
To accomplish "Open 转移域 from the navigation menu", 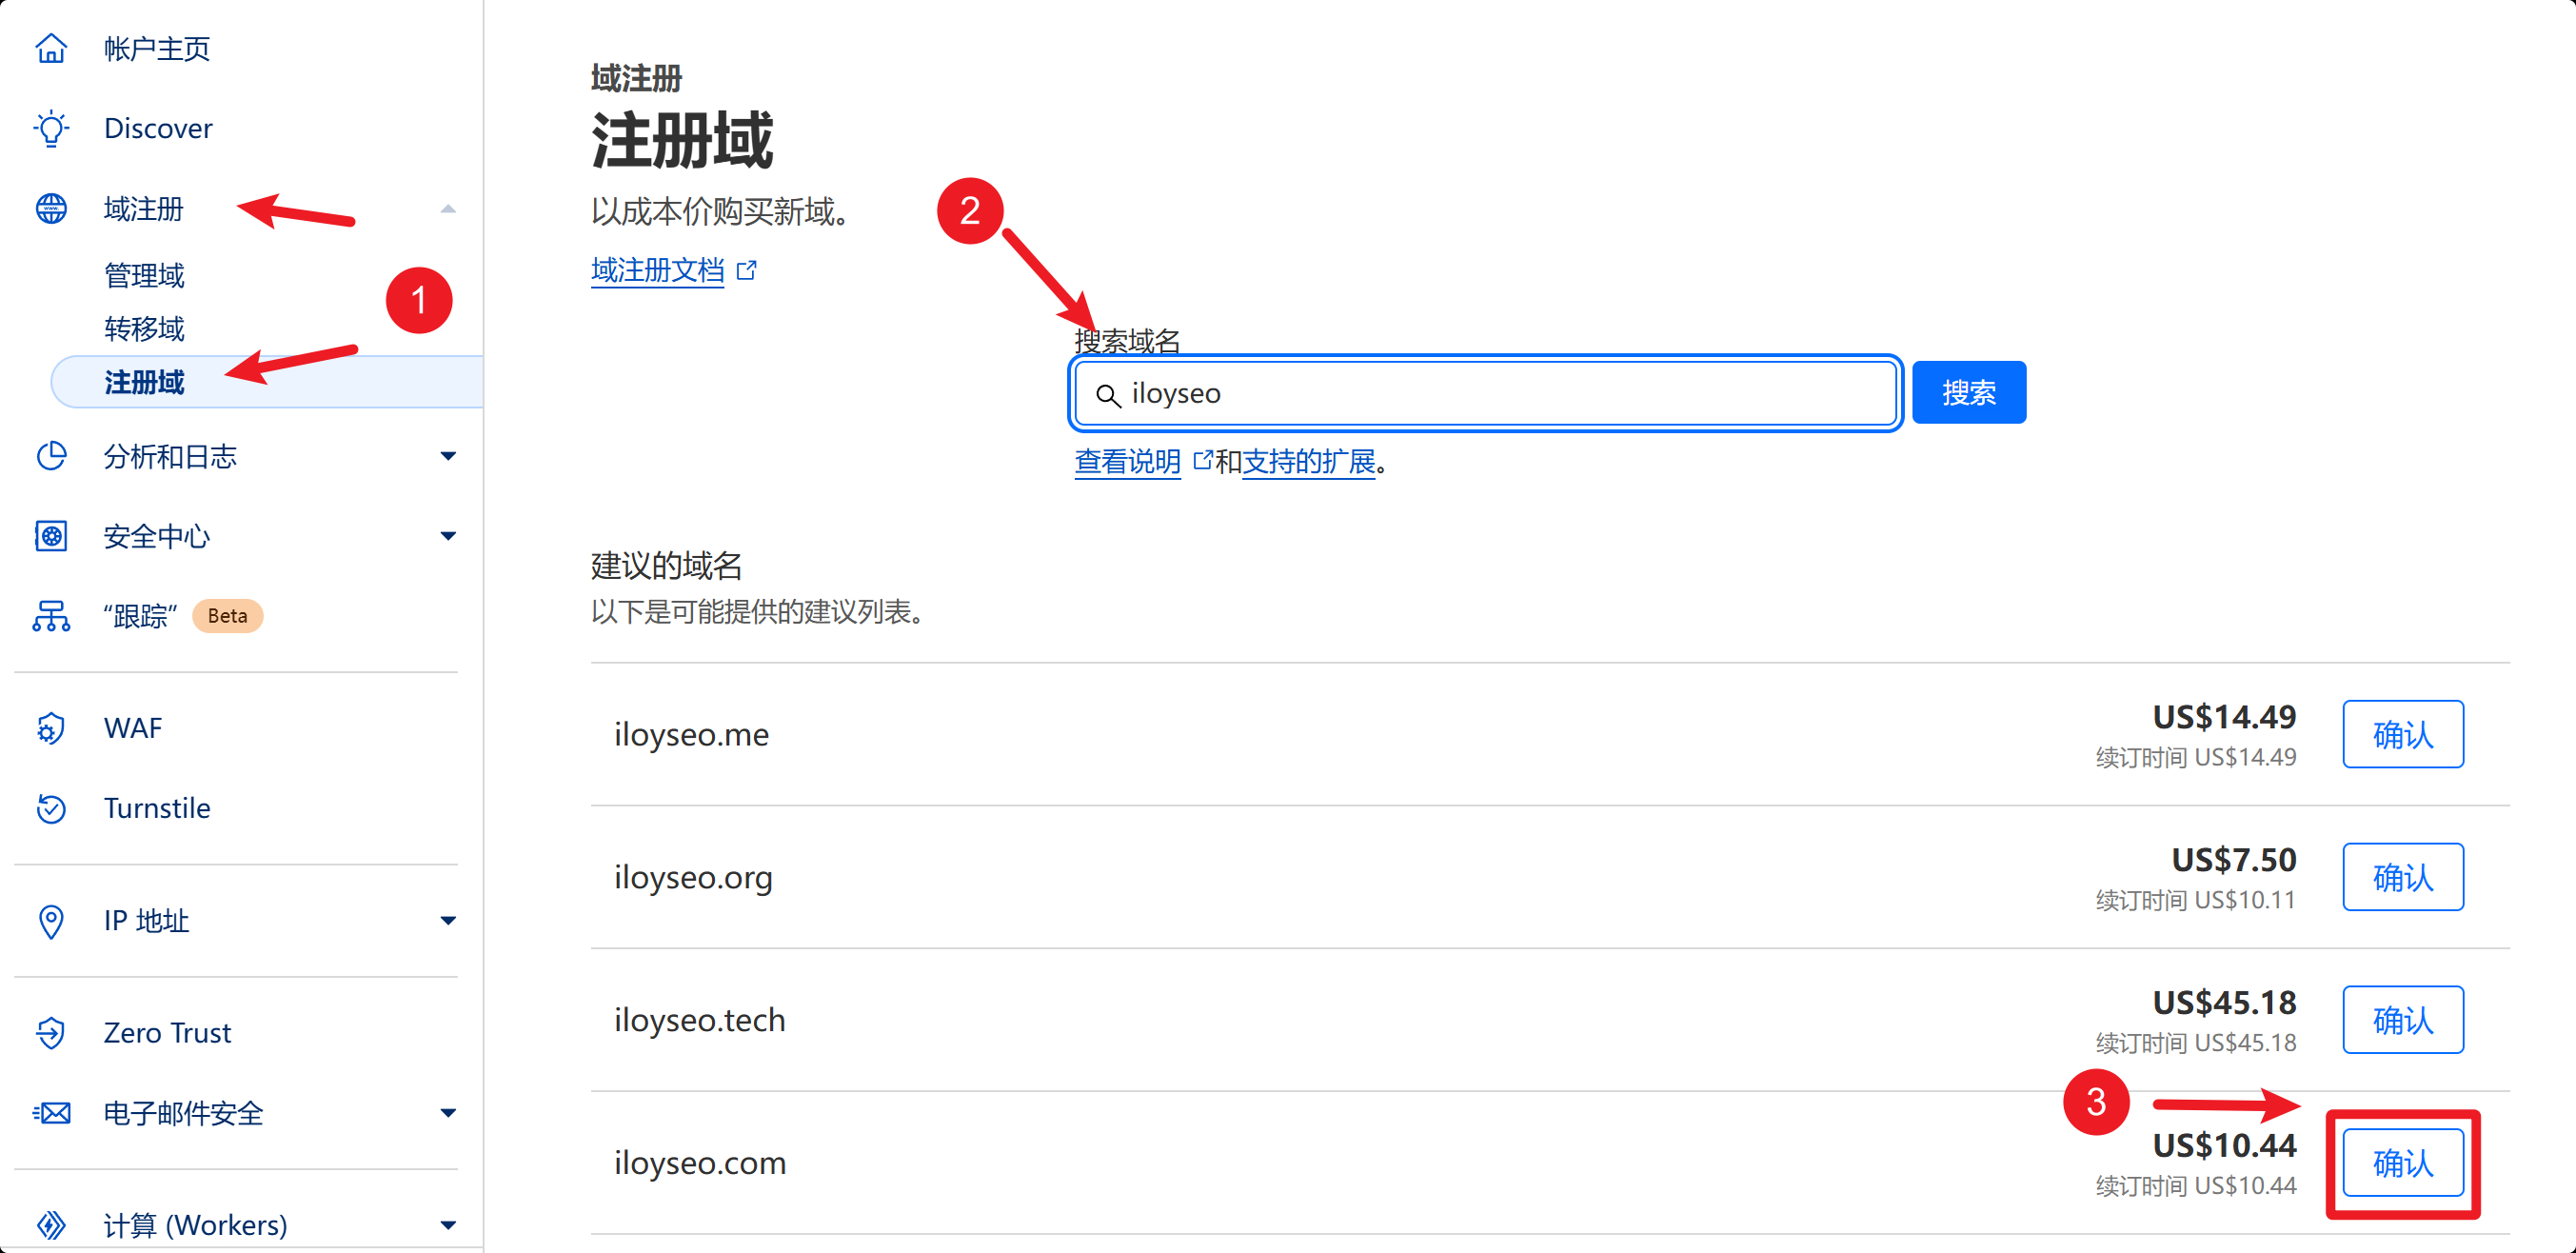I will (x=144, y=328).
